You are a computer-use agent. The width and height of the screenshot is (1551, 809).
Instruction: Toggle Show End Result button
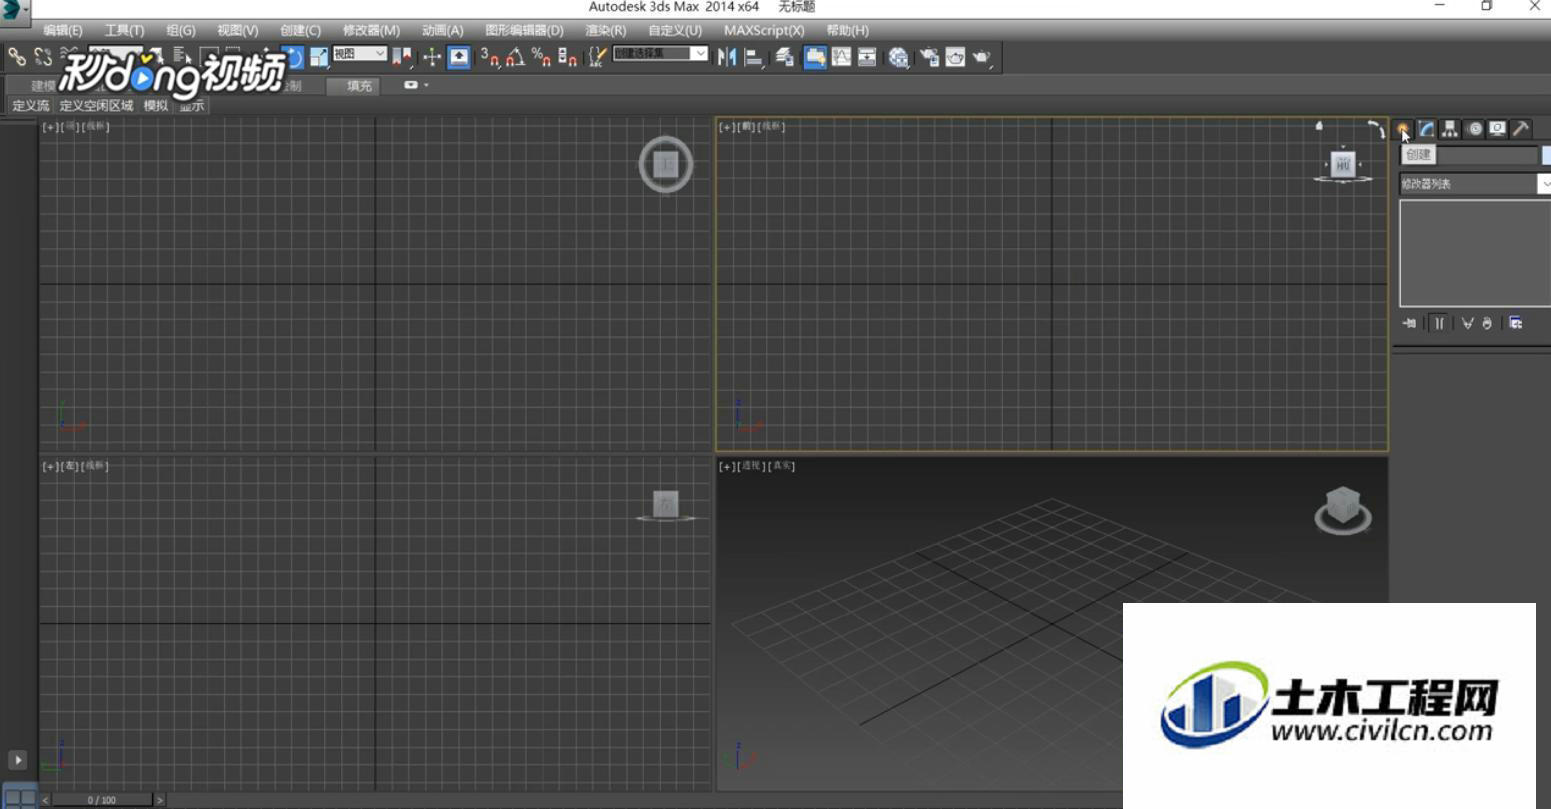1439,323
